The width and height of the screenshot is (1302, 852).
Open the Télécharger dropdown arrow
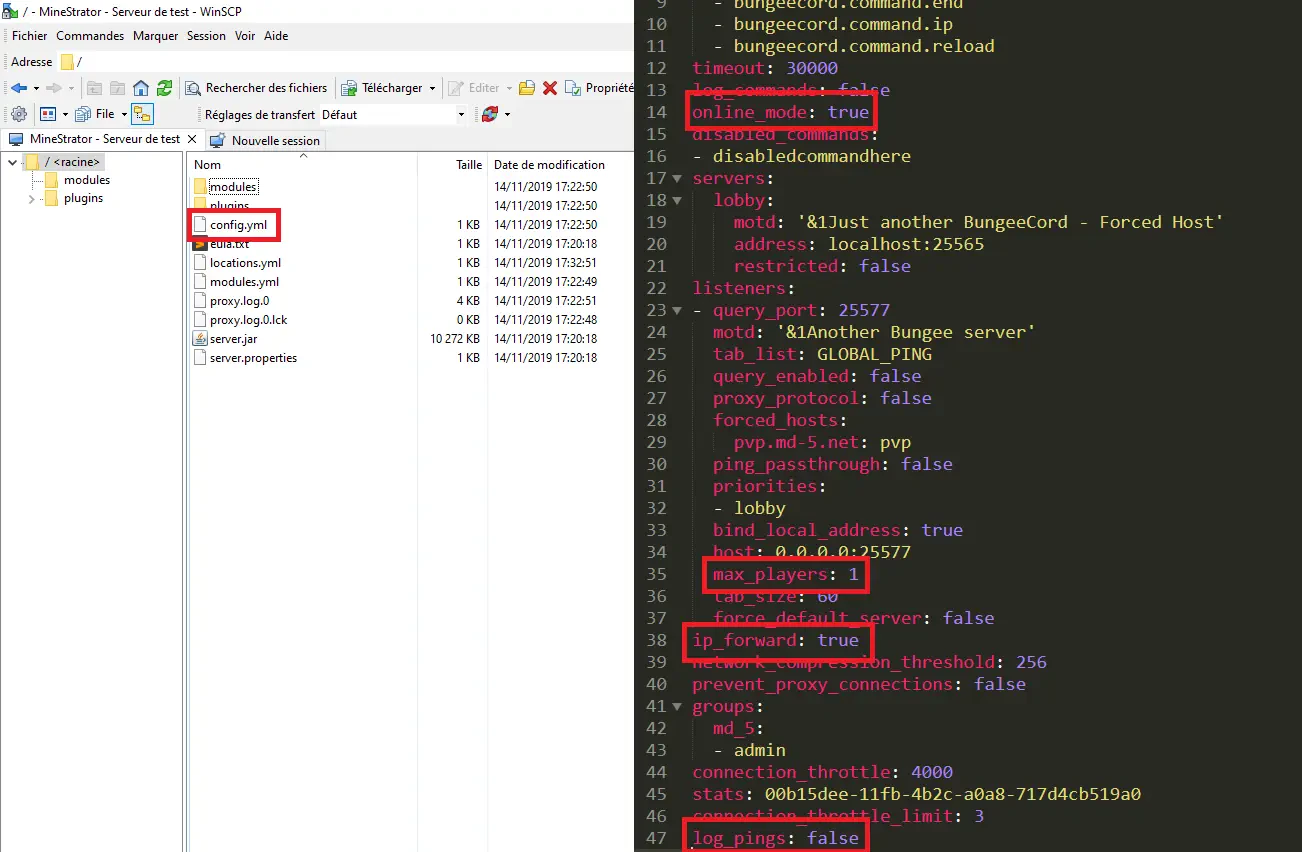(x=433, y=88)
